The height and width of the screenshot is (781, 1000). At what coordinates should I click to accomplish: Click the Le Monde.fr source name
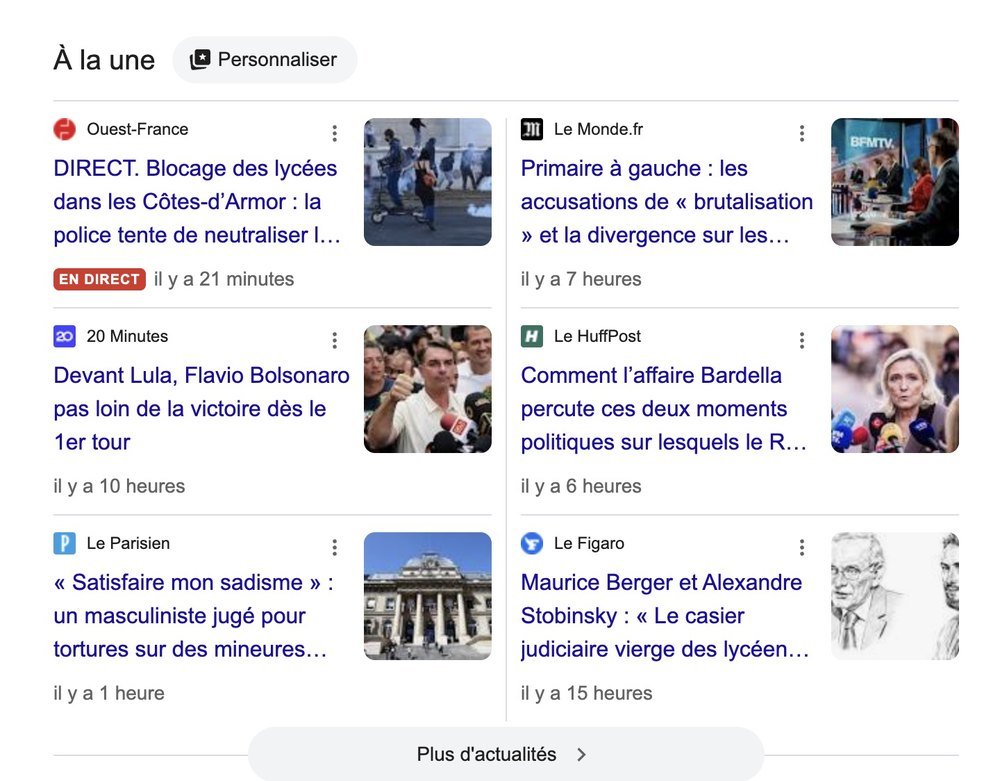(598, 129)
